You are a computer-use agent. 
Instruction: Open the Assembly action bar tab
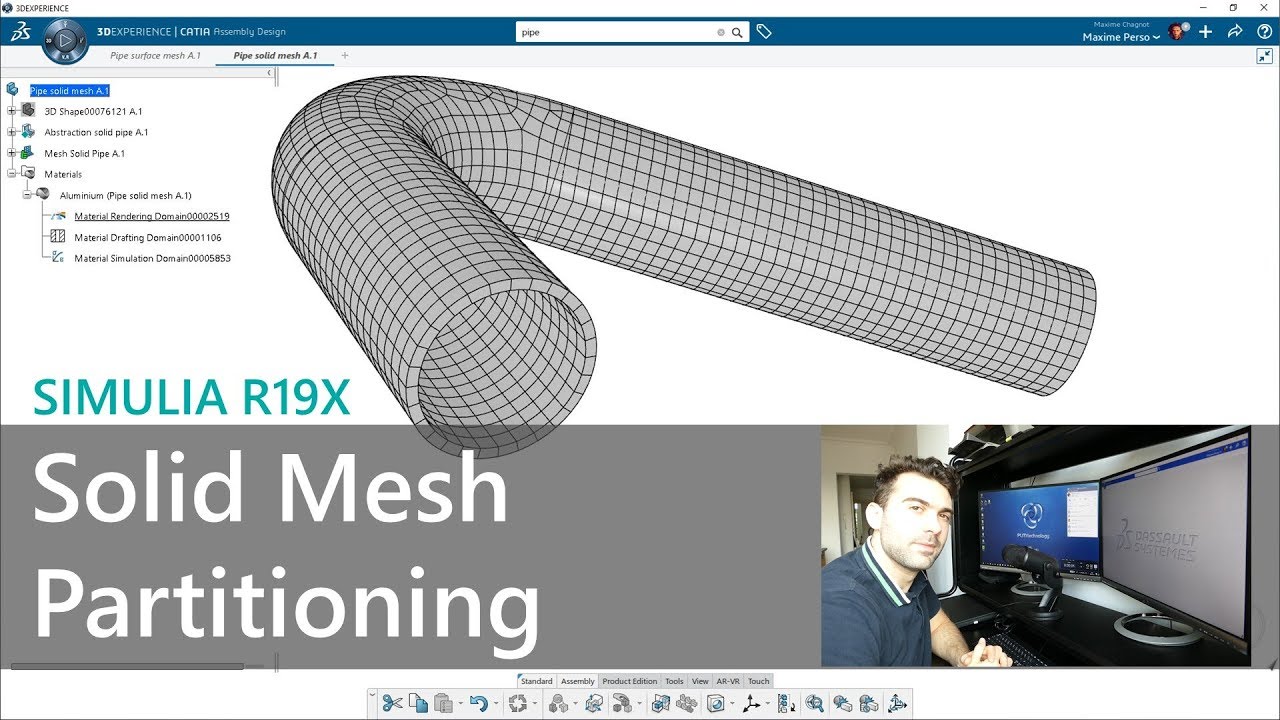(x=578, y=681)
